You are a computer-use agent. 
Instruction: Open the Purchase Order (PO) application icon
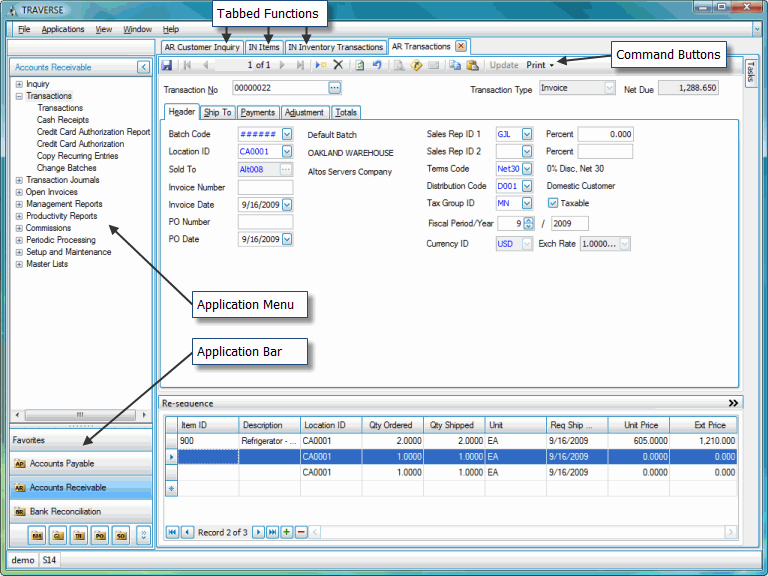(100, 536)
